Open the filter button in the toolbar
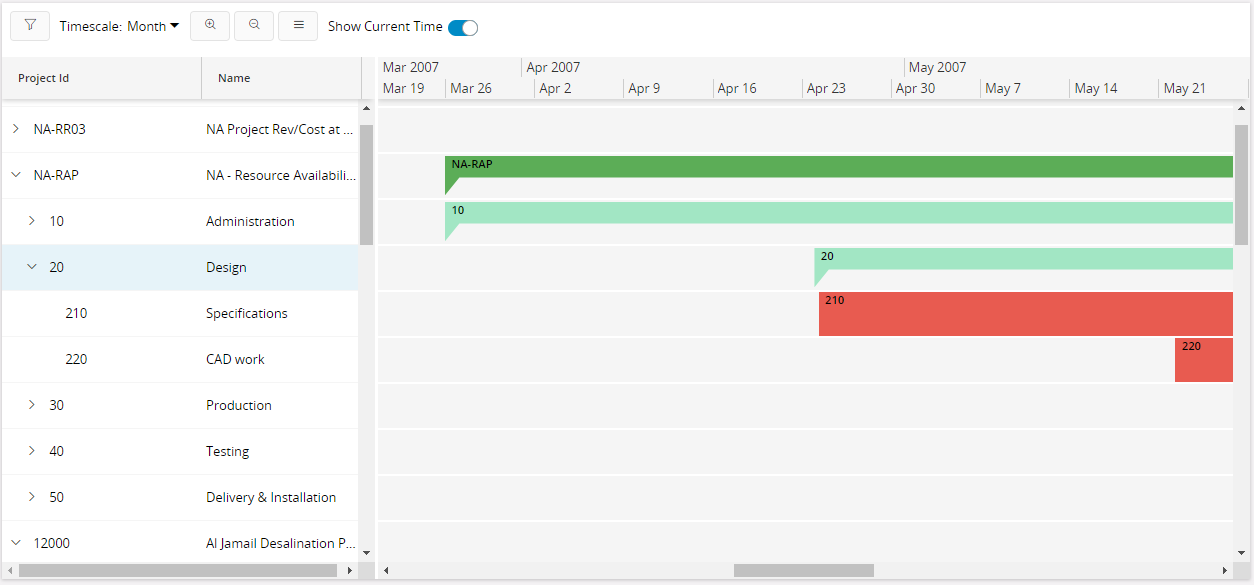The width and height of the screenshot is (1254, 585). tap(30, 26)
